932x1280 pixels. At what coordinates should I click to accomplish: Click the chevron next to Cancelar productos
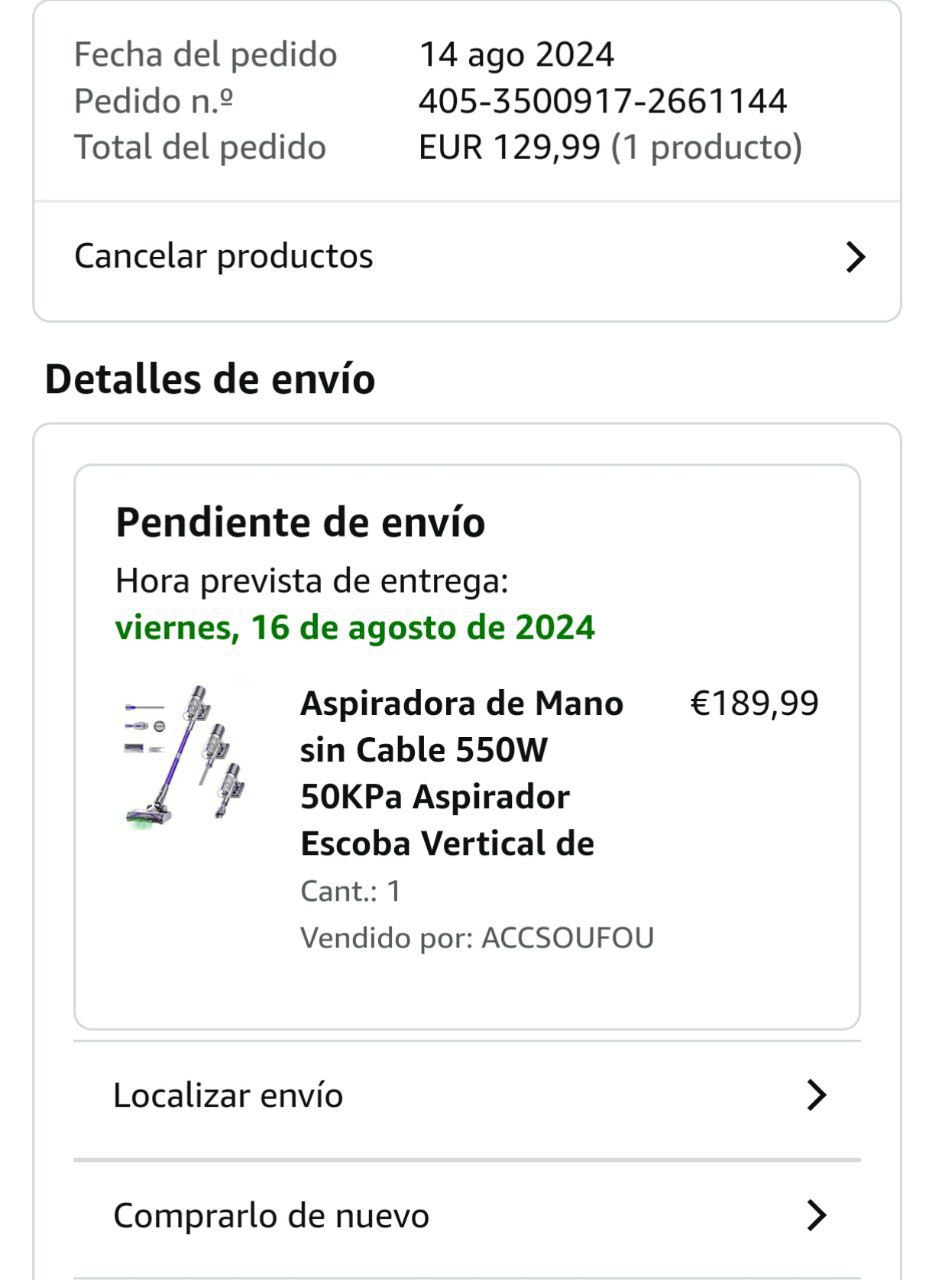pos(854,257)
